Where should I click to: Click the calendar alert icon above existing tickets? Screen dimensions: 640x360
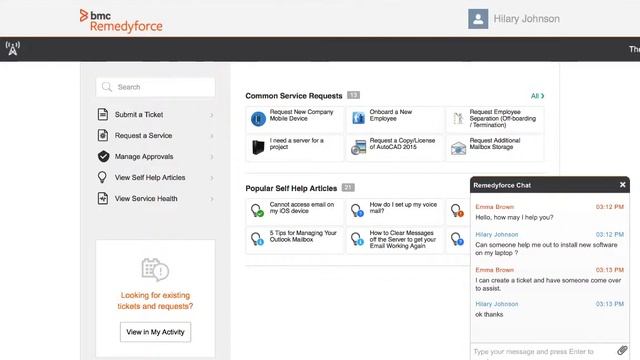pos(155,270)
